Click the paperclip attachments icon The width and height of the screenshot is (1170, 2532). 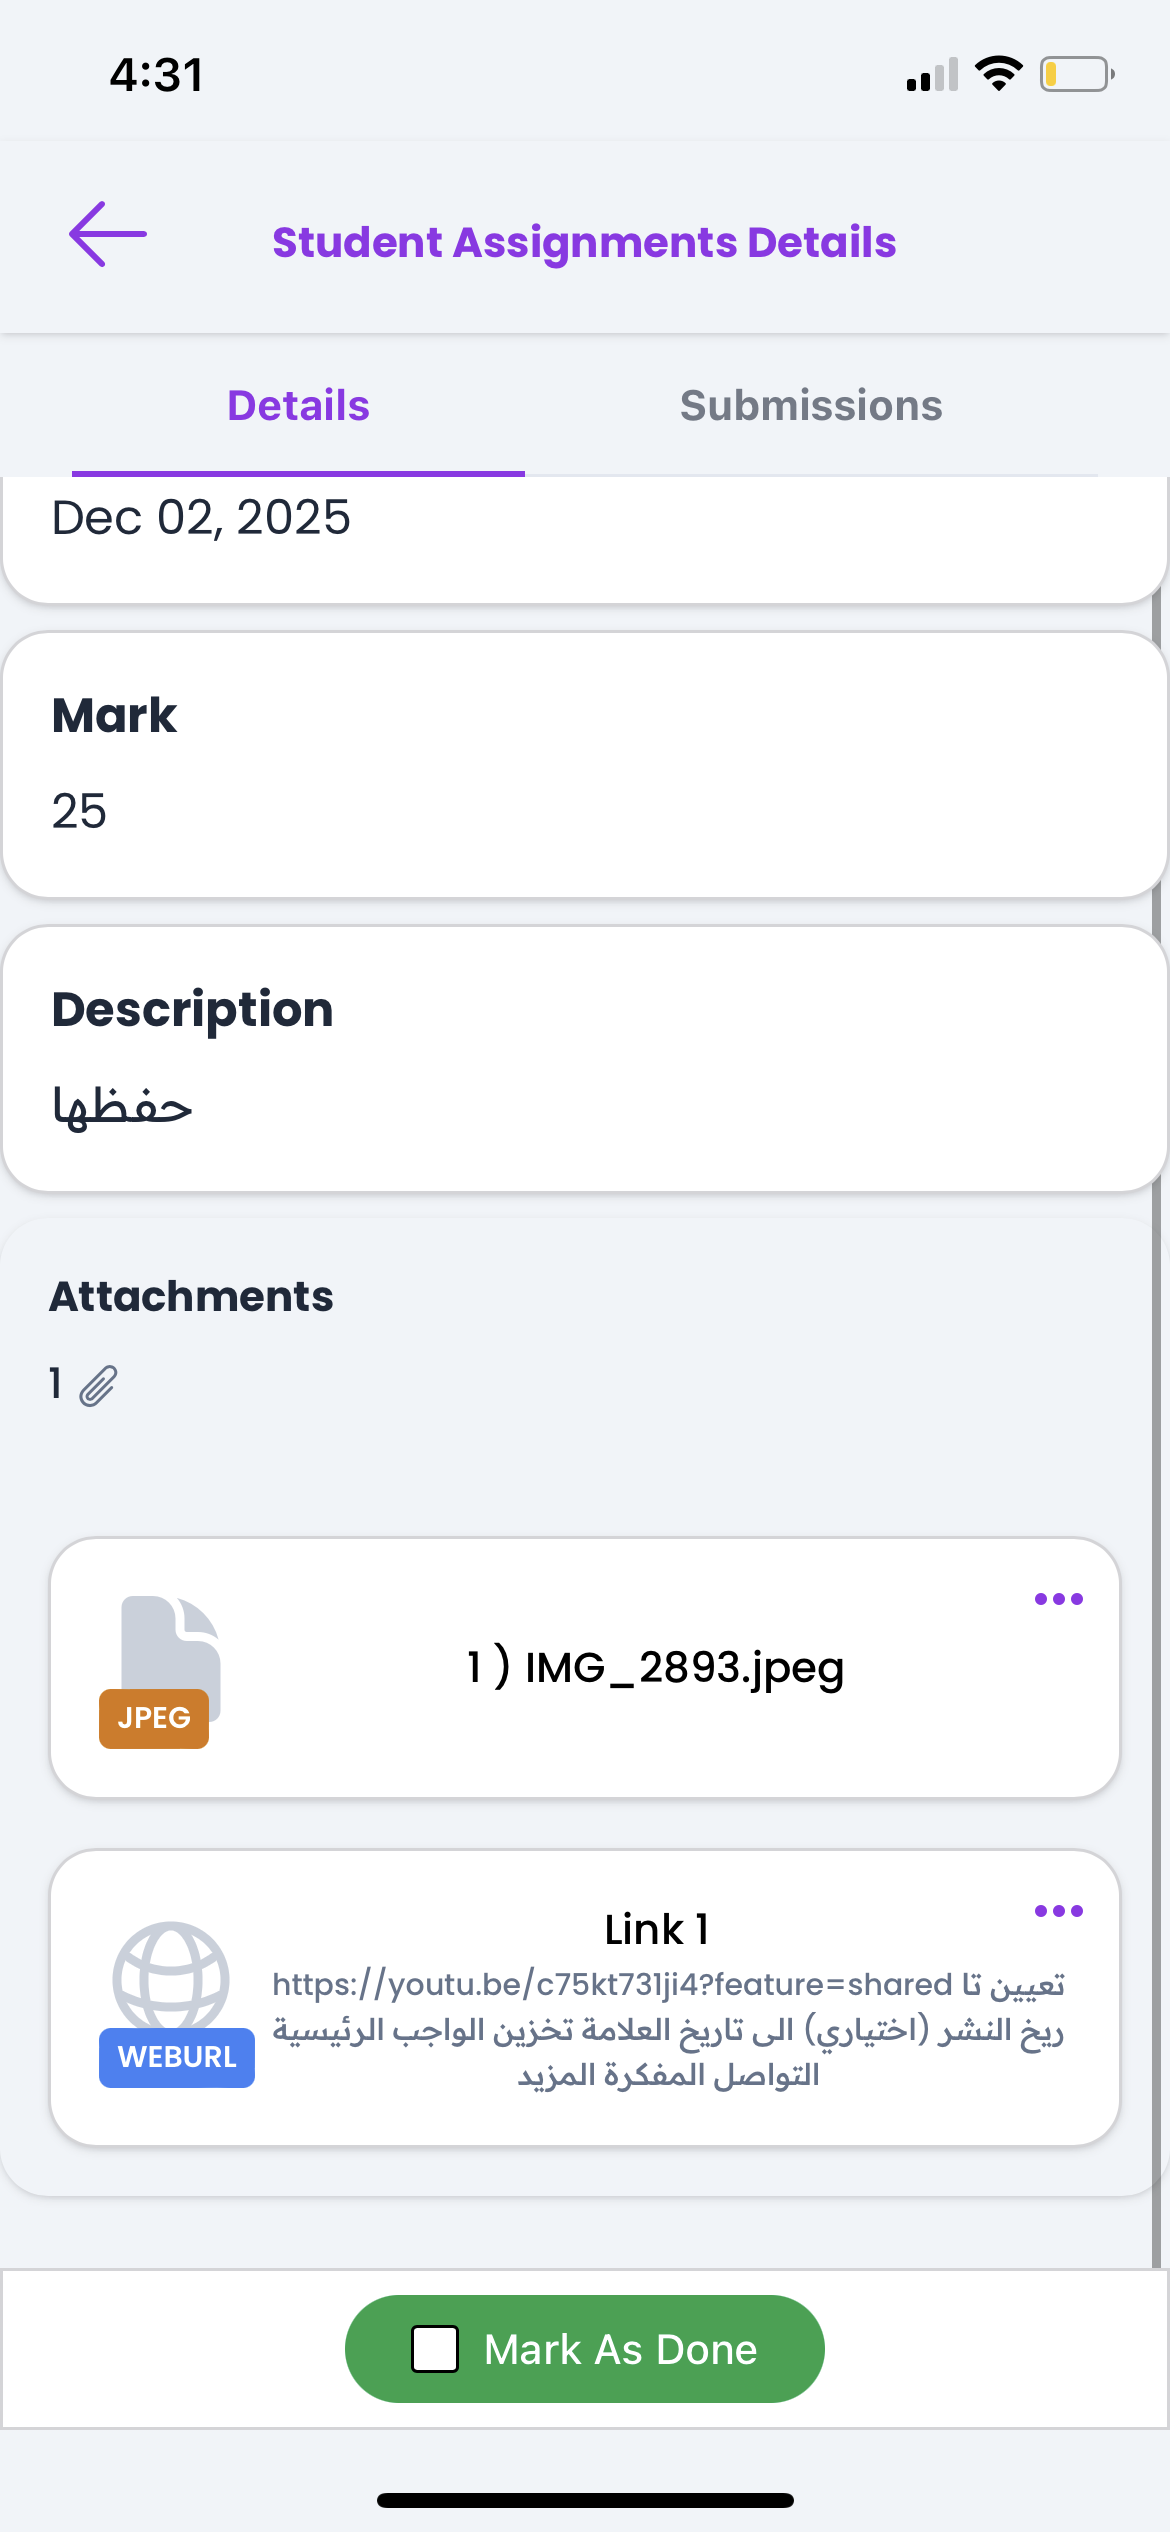coord(98,1386)
